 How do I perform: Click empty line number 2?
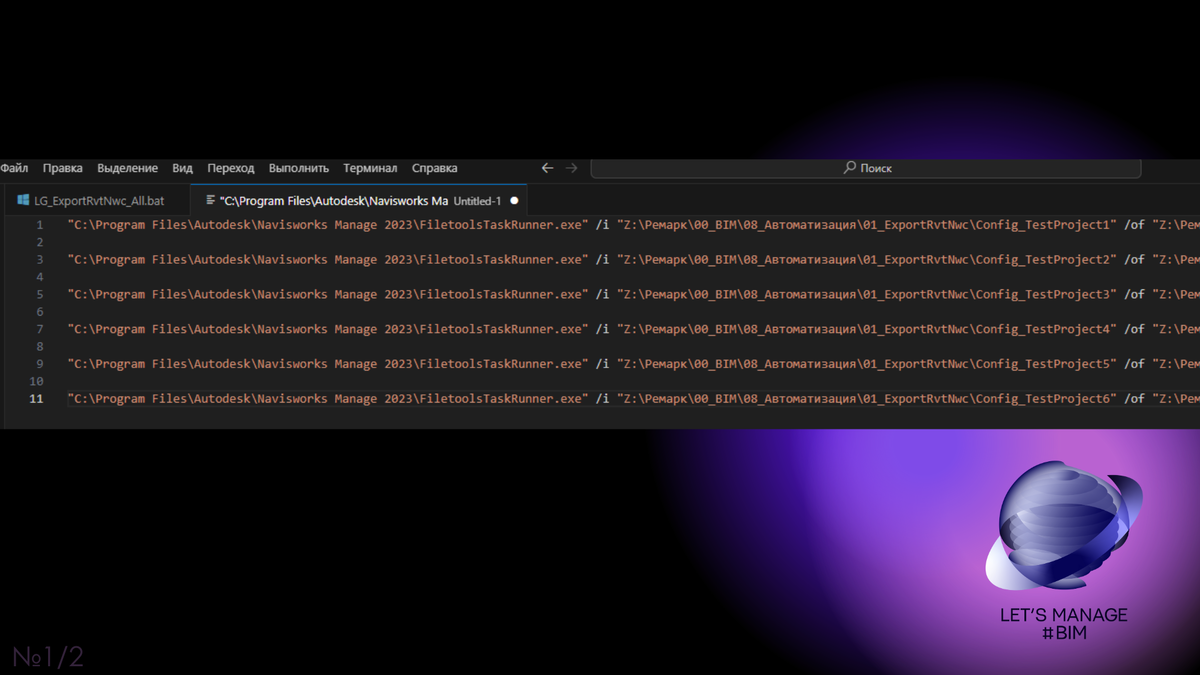(40, 242)
